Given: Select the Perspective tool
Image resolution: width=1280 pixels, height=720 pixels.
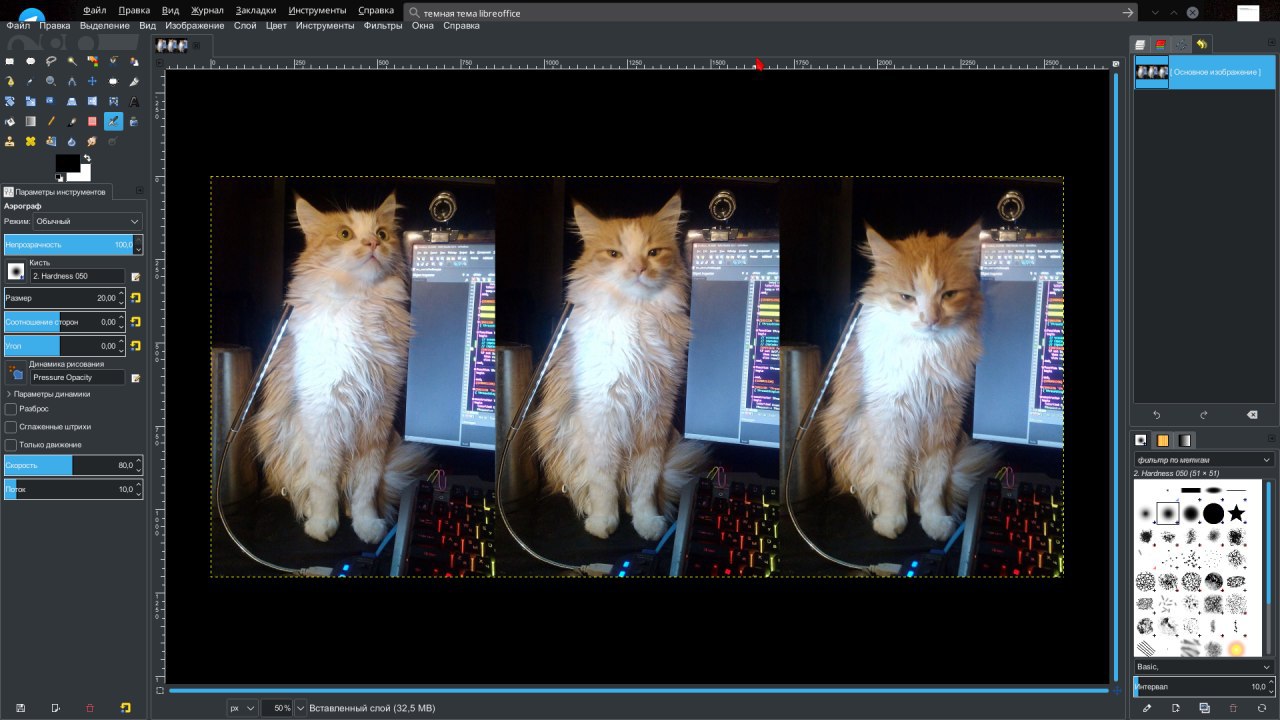Looking at the screenshot, I should point(72,101).
